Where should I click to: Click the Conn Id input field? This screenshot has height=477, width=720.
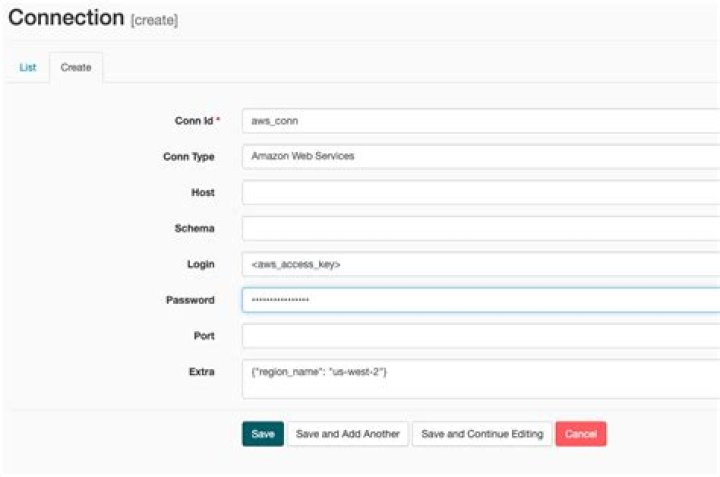tap(480, 120)
